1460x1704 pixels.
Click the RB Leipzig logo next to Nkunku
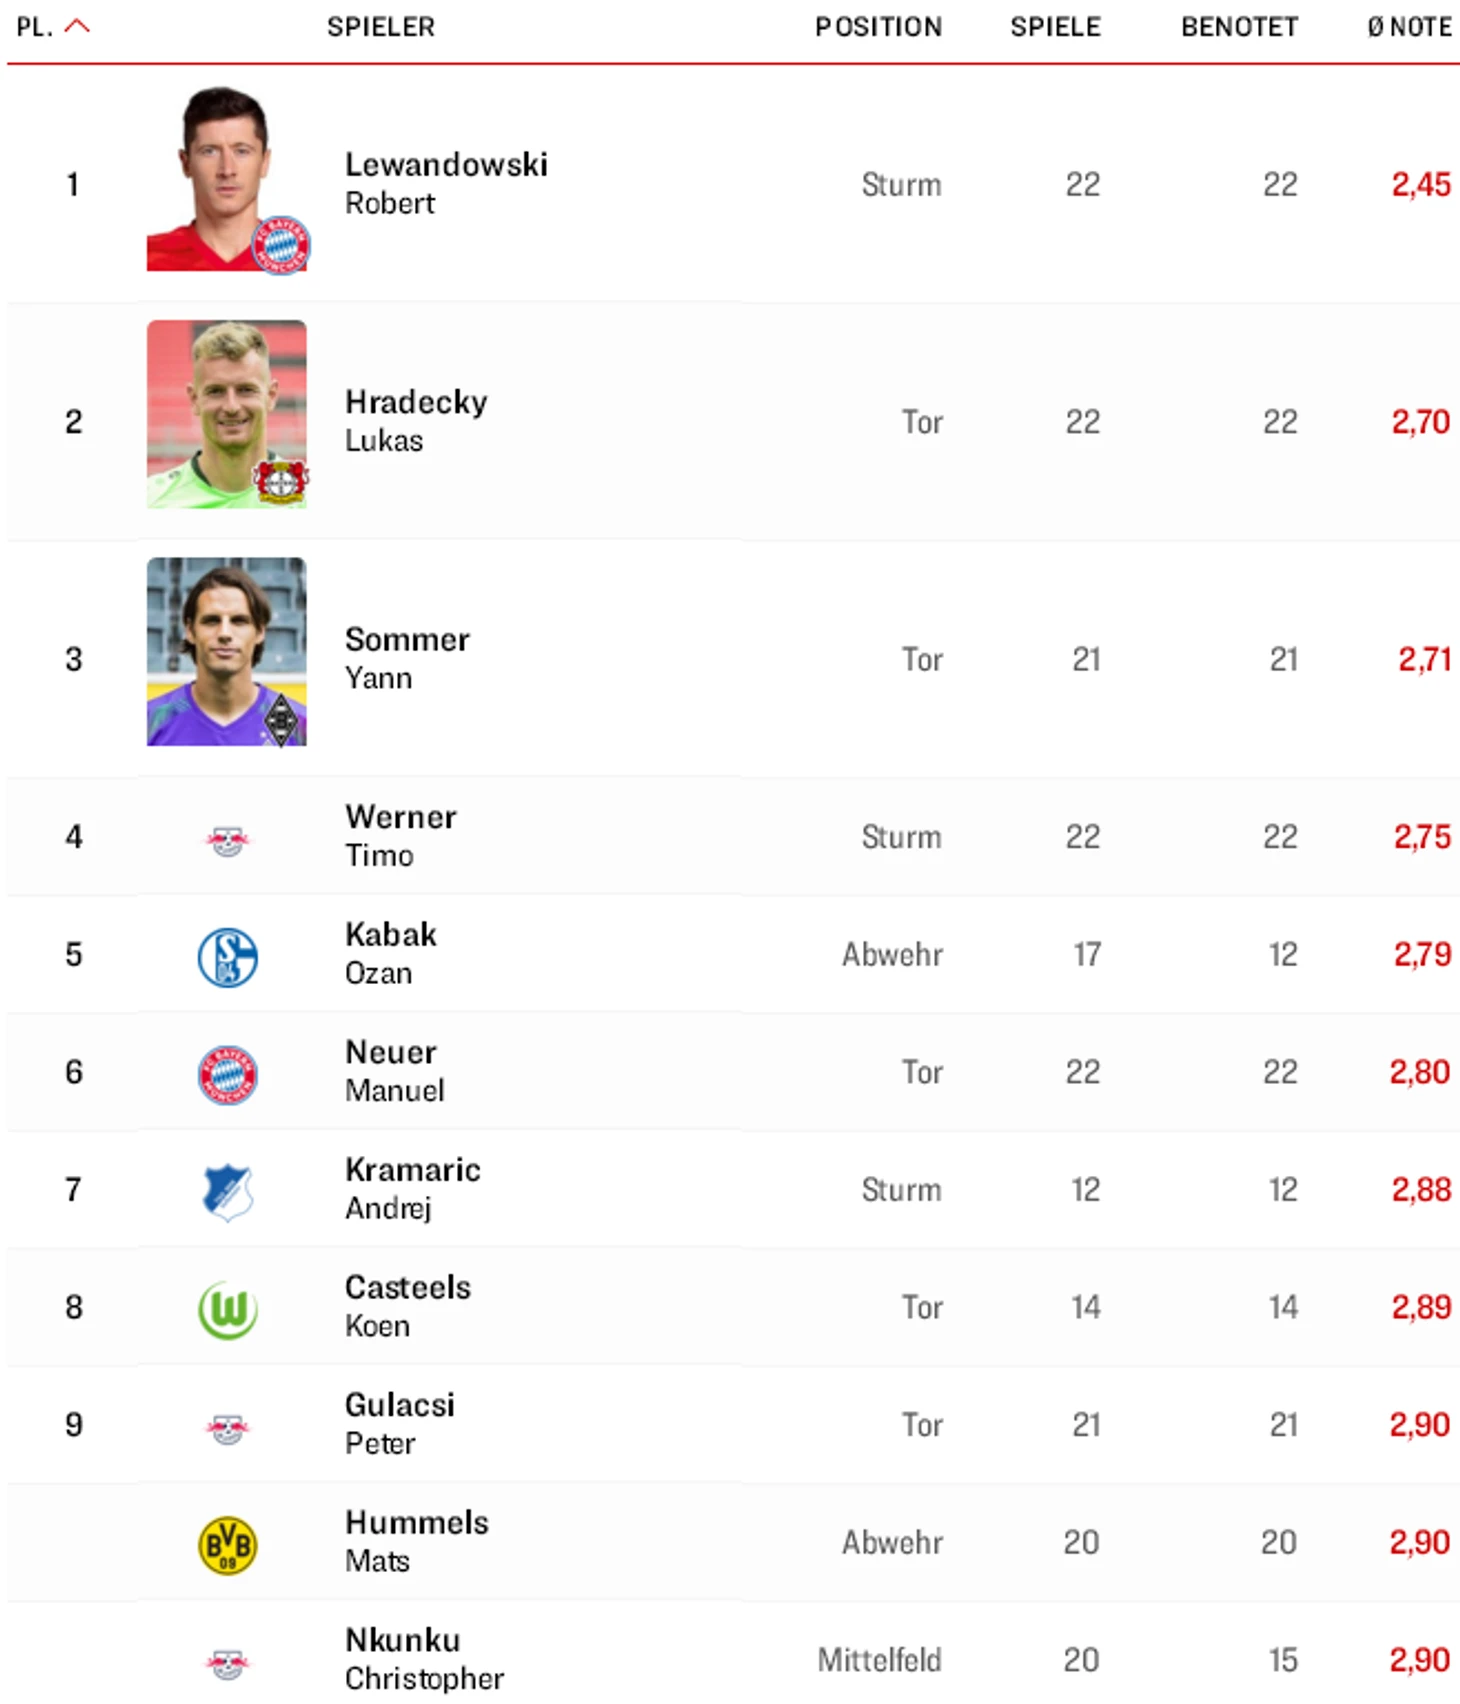(227, 1664)
